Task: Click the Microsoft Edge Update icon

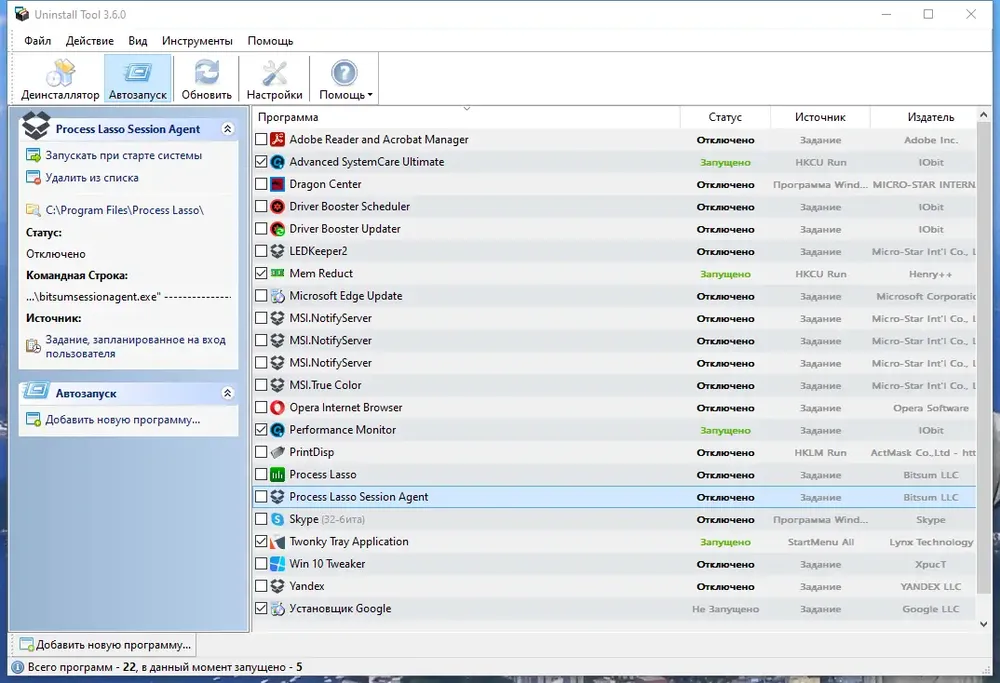Action: (277, 295)
